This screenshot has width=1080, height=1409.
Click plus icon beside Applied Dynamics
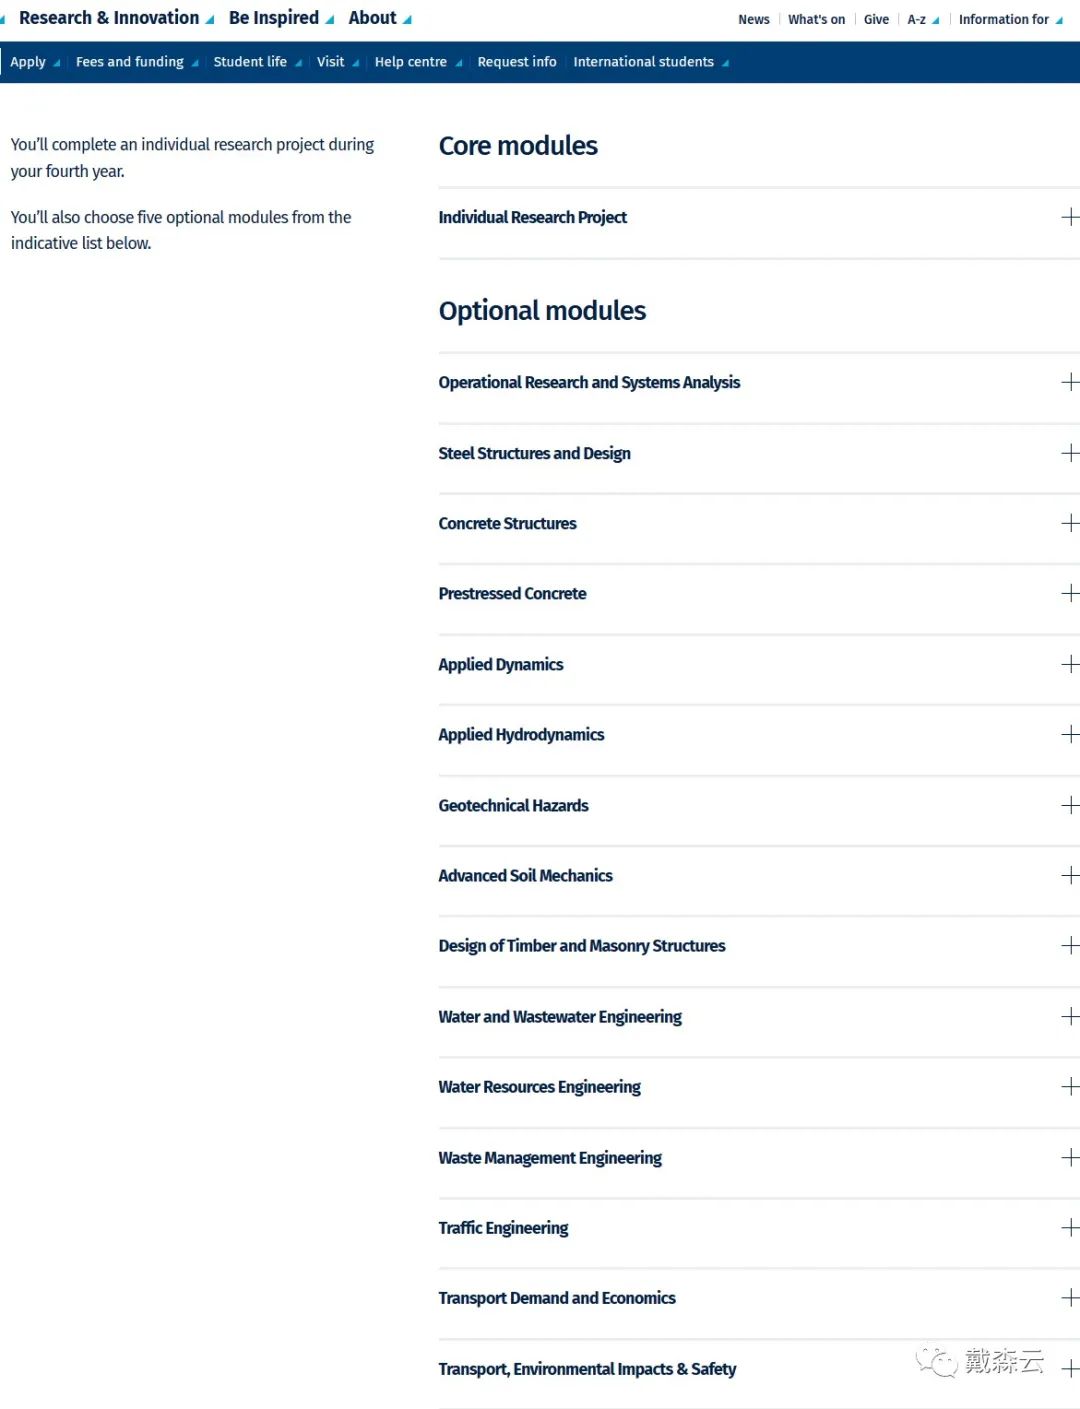(1070, 664)
